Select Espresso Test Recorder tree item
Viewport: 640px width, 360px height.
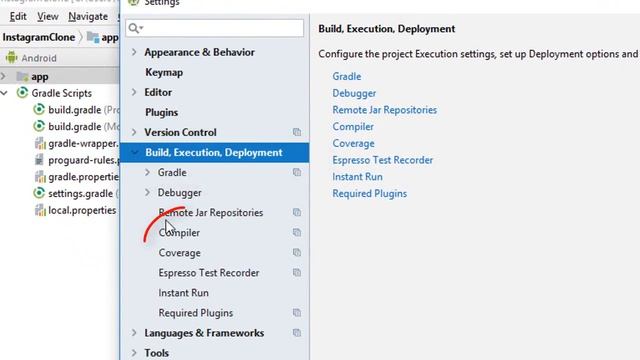[209, 273]
